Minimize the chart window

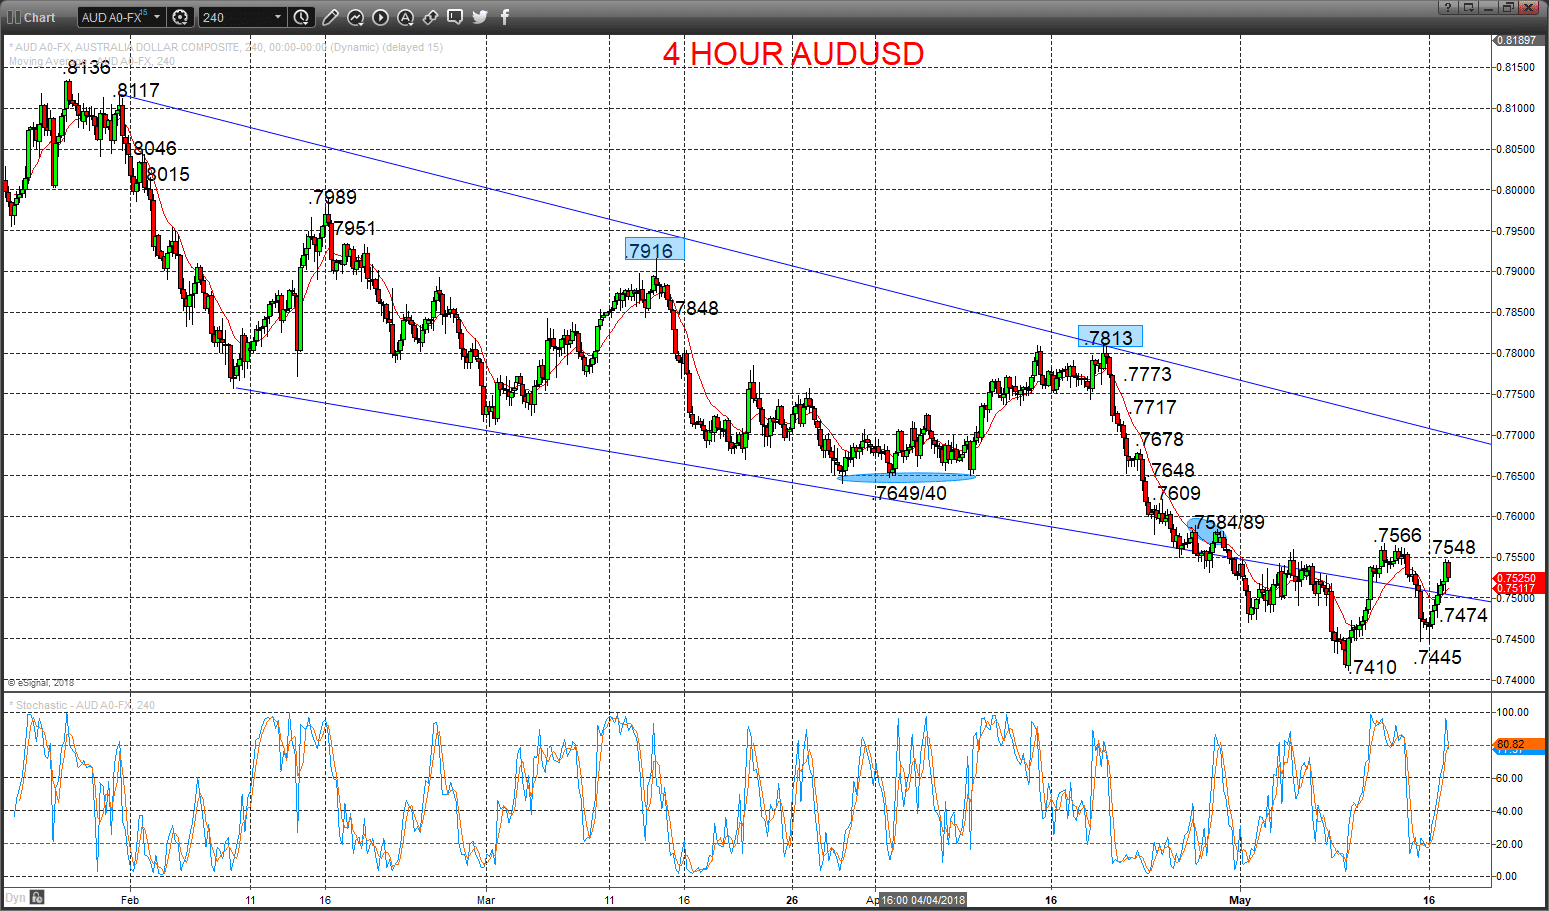(x=1488, y=7)
